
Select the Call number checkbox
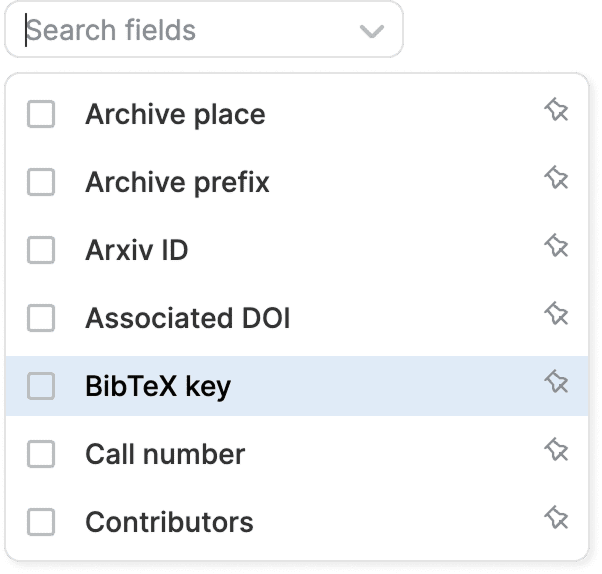coord(41,454)
